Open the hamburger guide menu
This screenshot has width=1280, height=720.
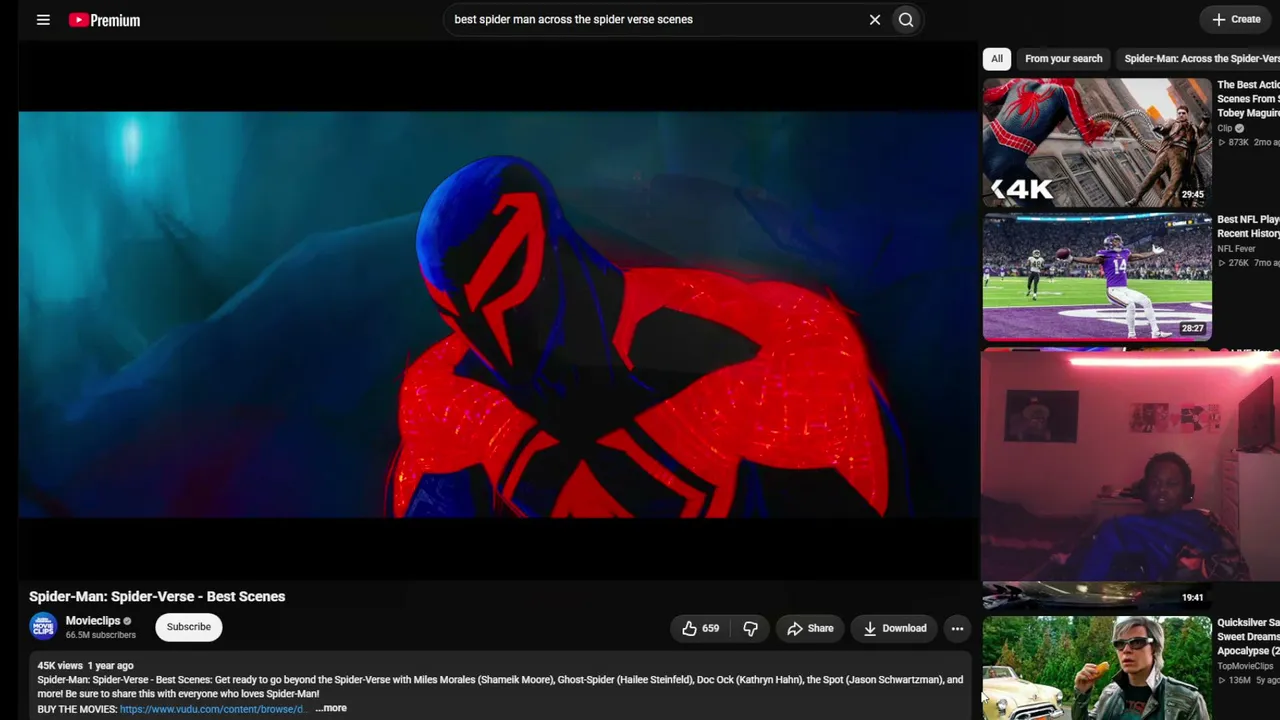coord(43,20)
